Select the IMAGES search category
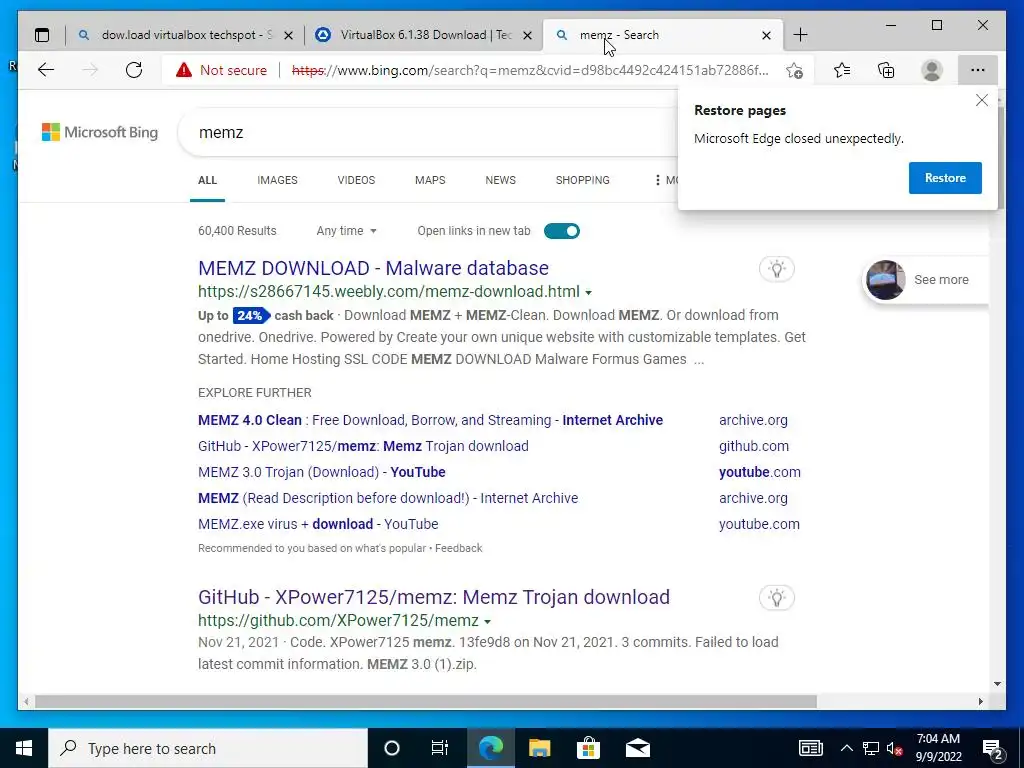Viewport: 1024px width, 768px height. coord(277,180)
